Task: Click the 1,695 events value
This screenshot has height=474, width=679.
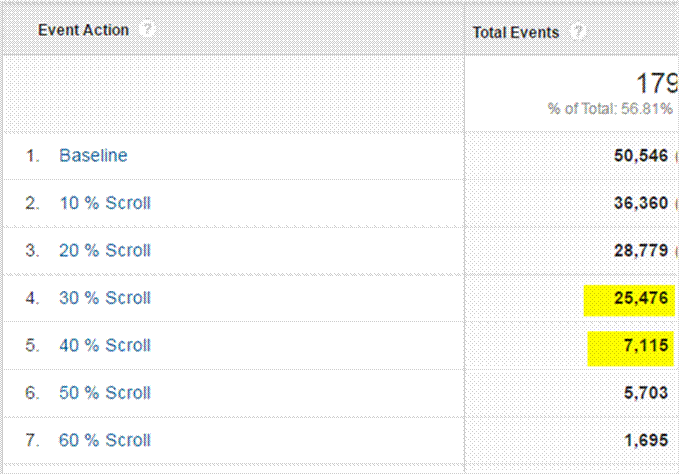Action: [x=646, y=440]
